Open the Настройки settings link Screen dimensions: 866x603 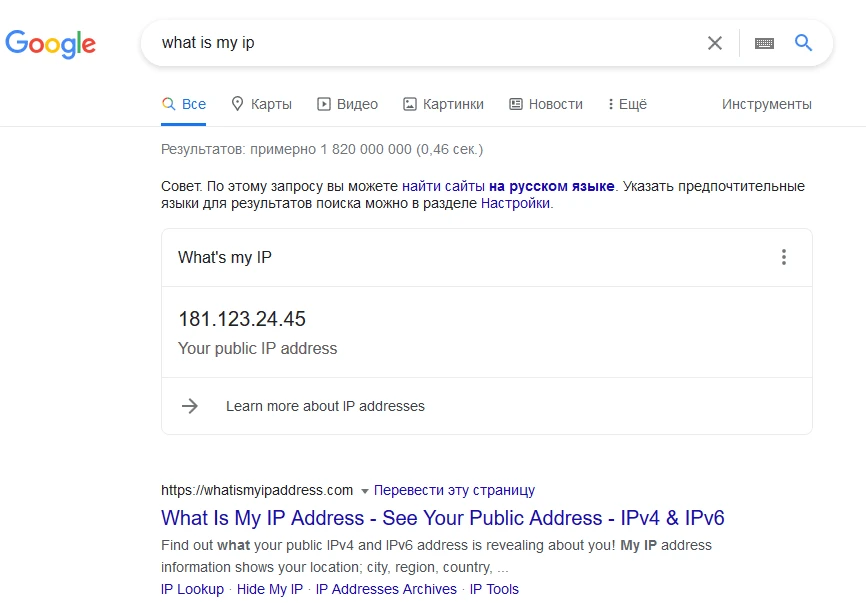(x=515, y=203)
